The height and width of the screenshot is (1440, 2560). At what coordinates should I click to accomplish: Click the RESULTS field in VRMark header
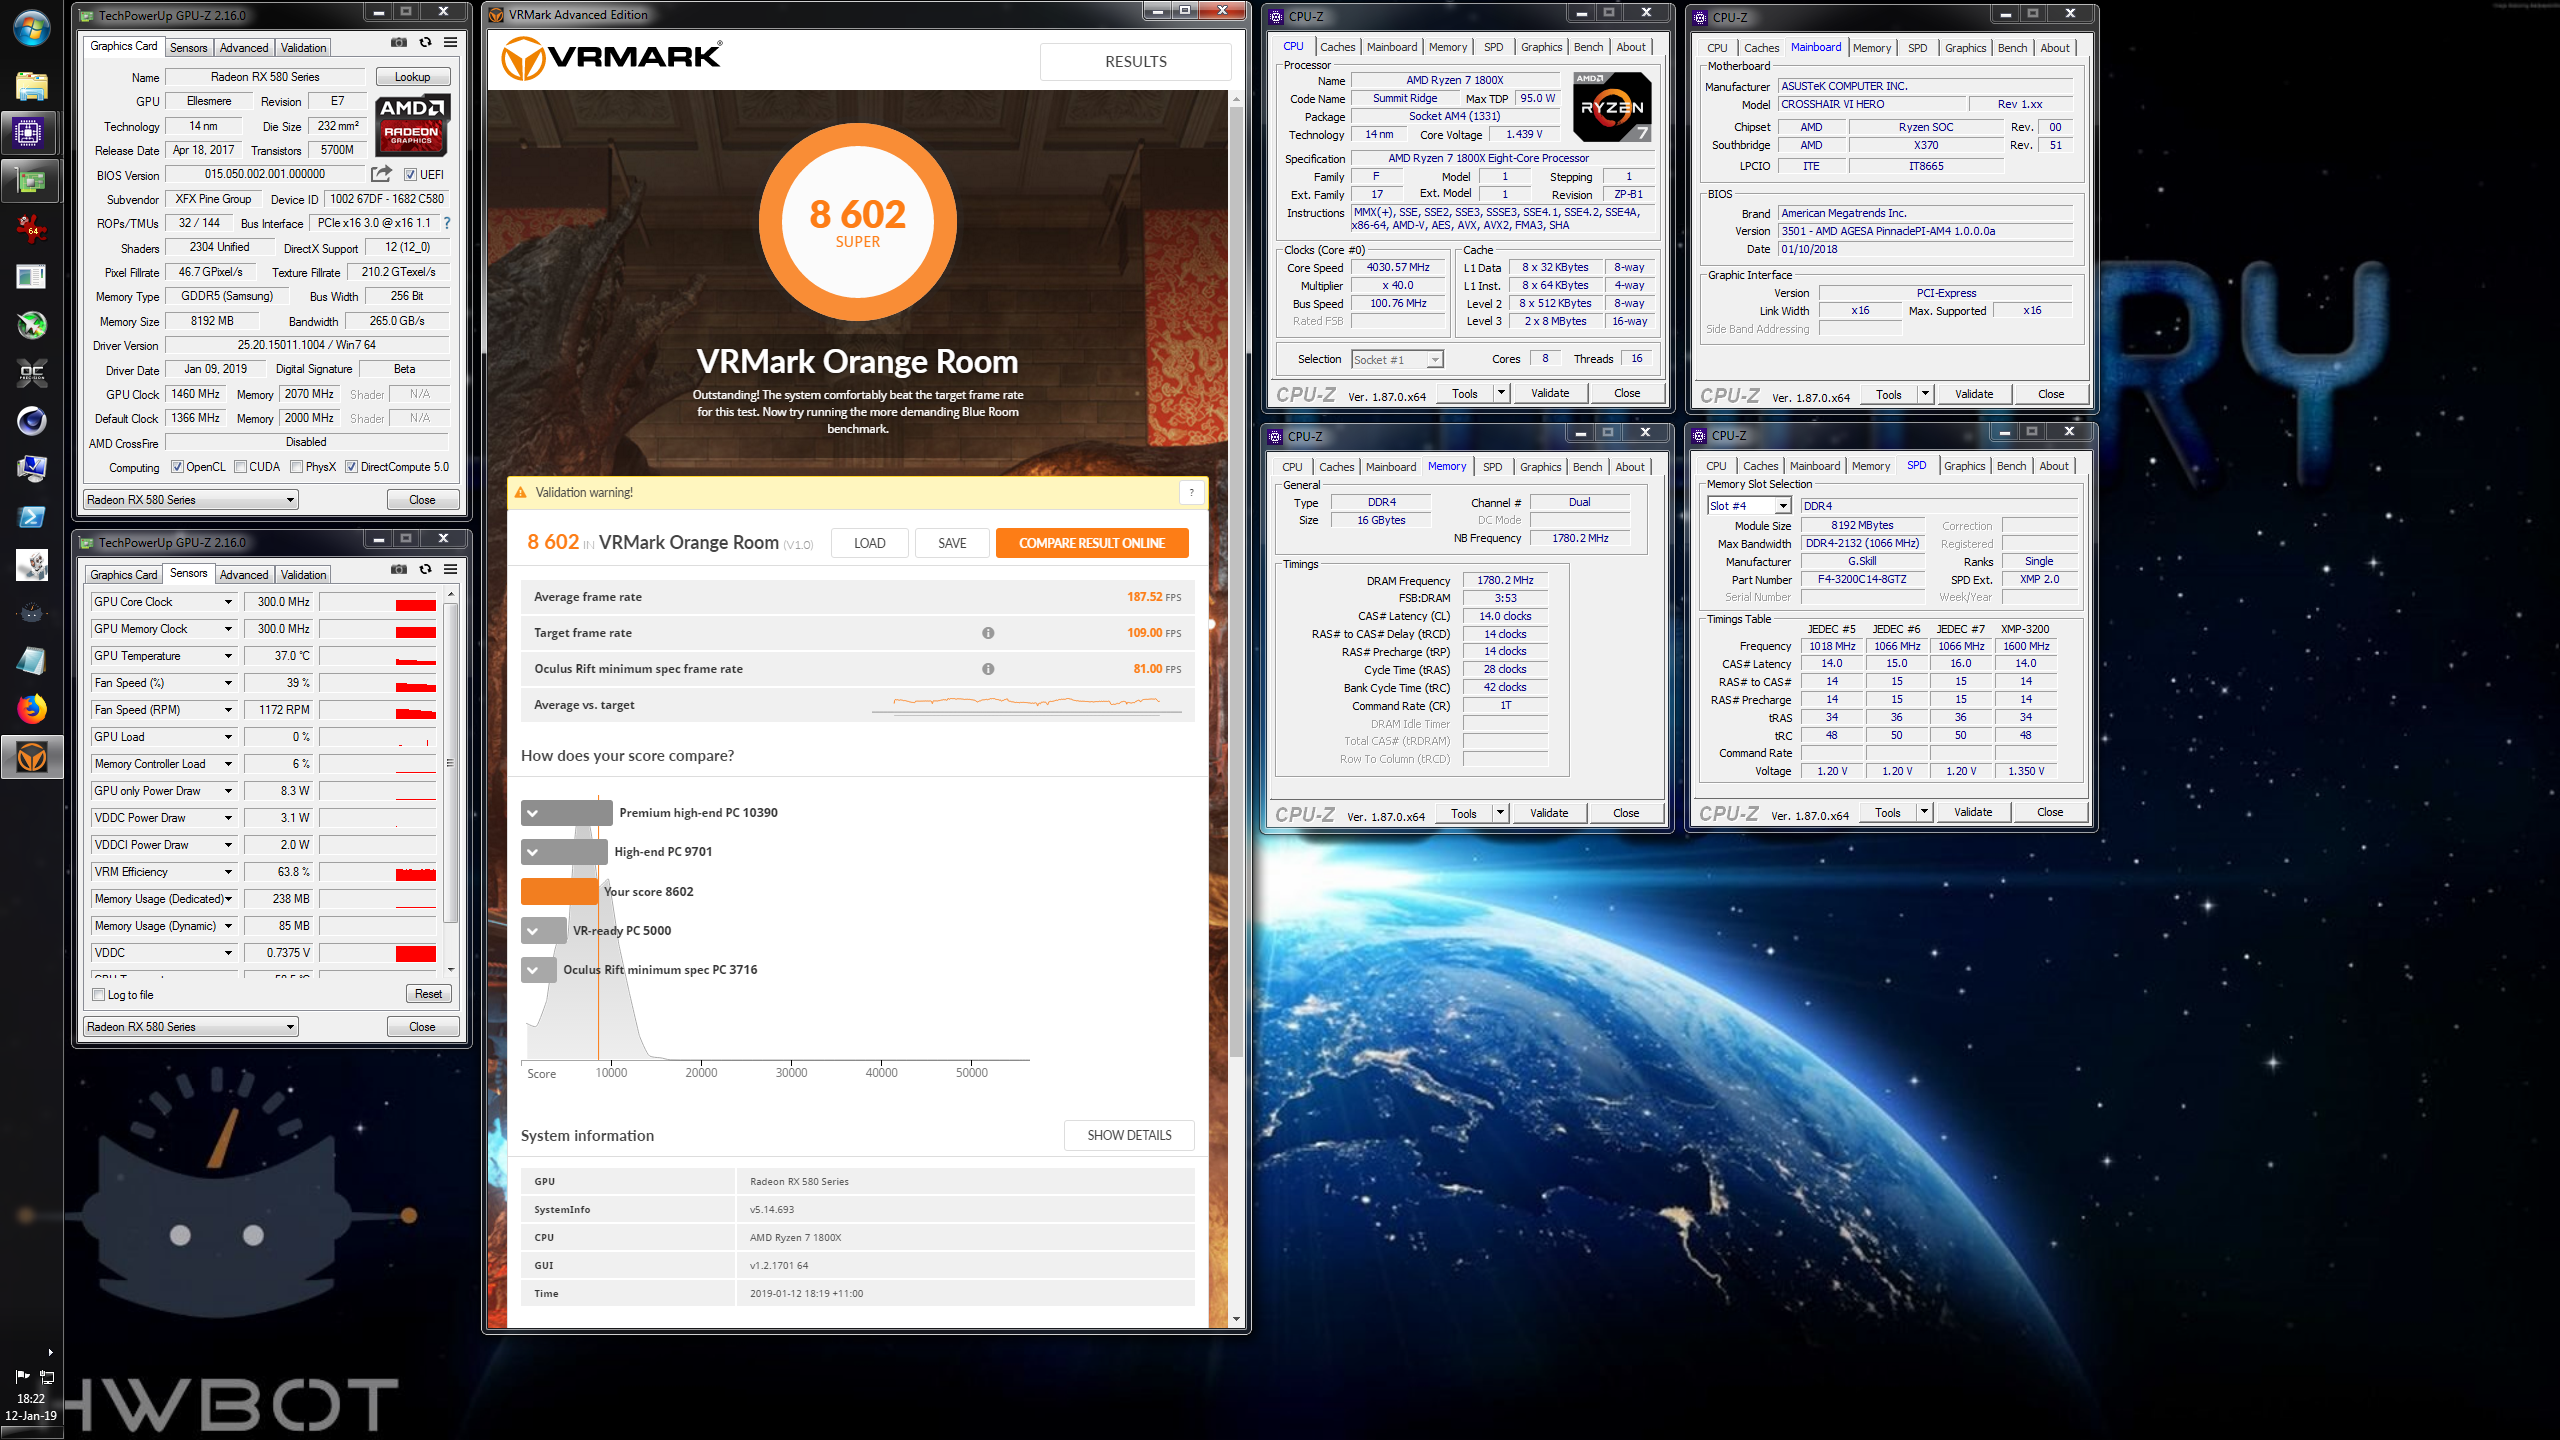[1135, 62]
